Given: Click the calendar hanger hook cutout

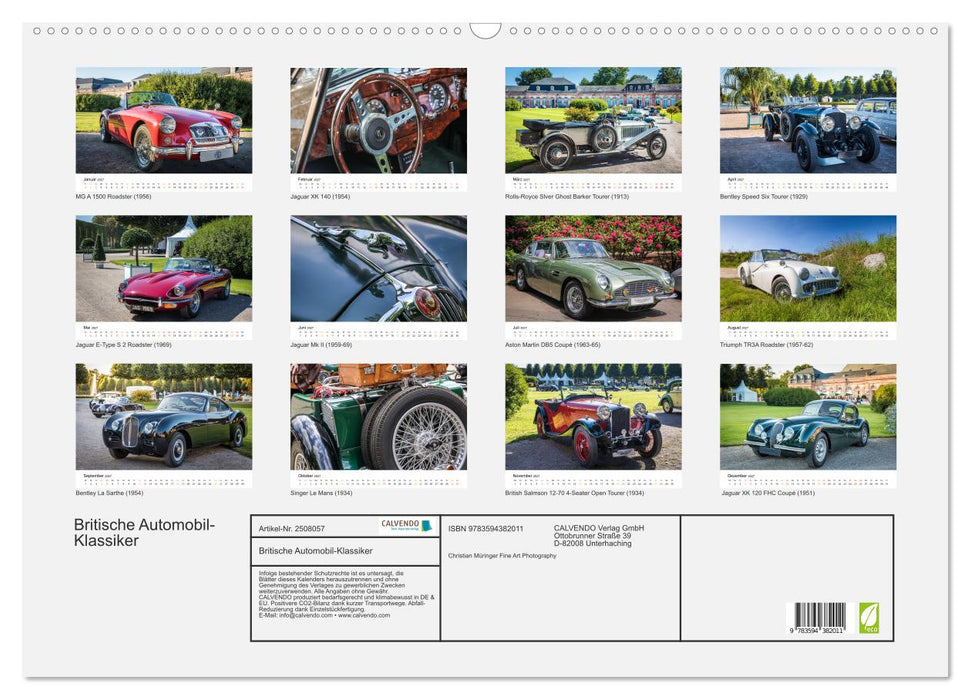Looking at the screenshot, I should (485, 31).
